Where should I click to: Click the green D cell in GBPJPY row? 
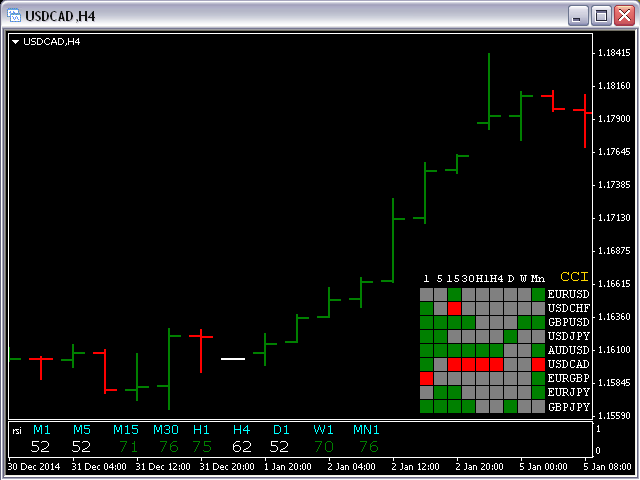[511, 407]
